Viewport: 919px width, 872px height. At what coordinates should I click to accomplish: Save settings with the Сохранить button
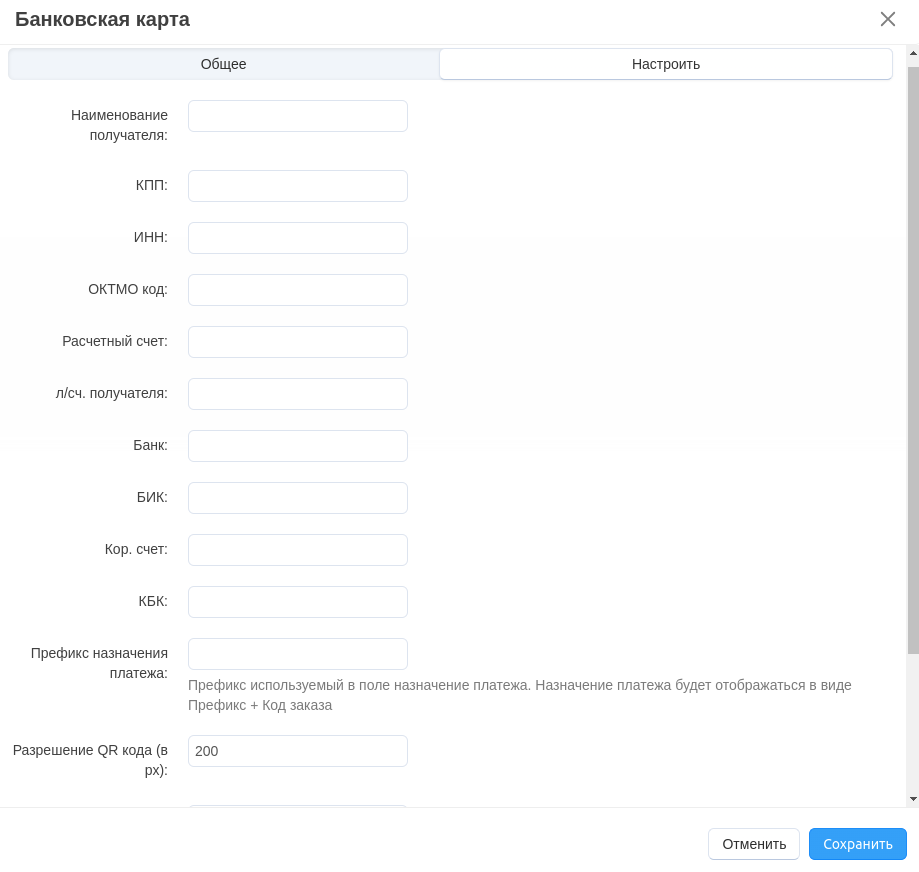coord(857,844)
